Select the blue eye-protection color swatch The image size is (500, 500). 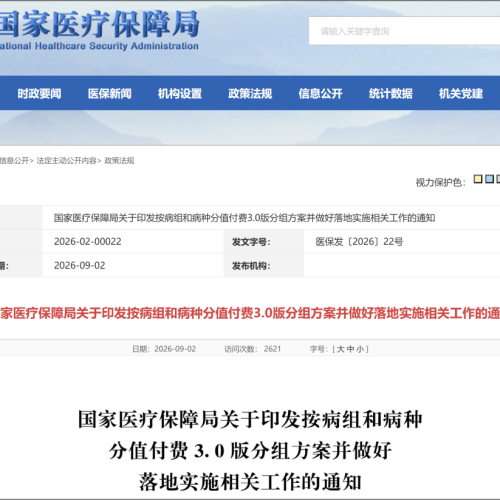point(489,179)
